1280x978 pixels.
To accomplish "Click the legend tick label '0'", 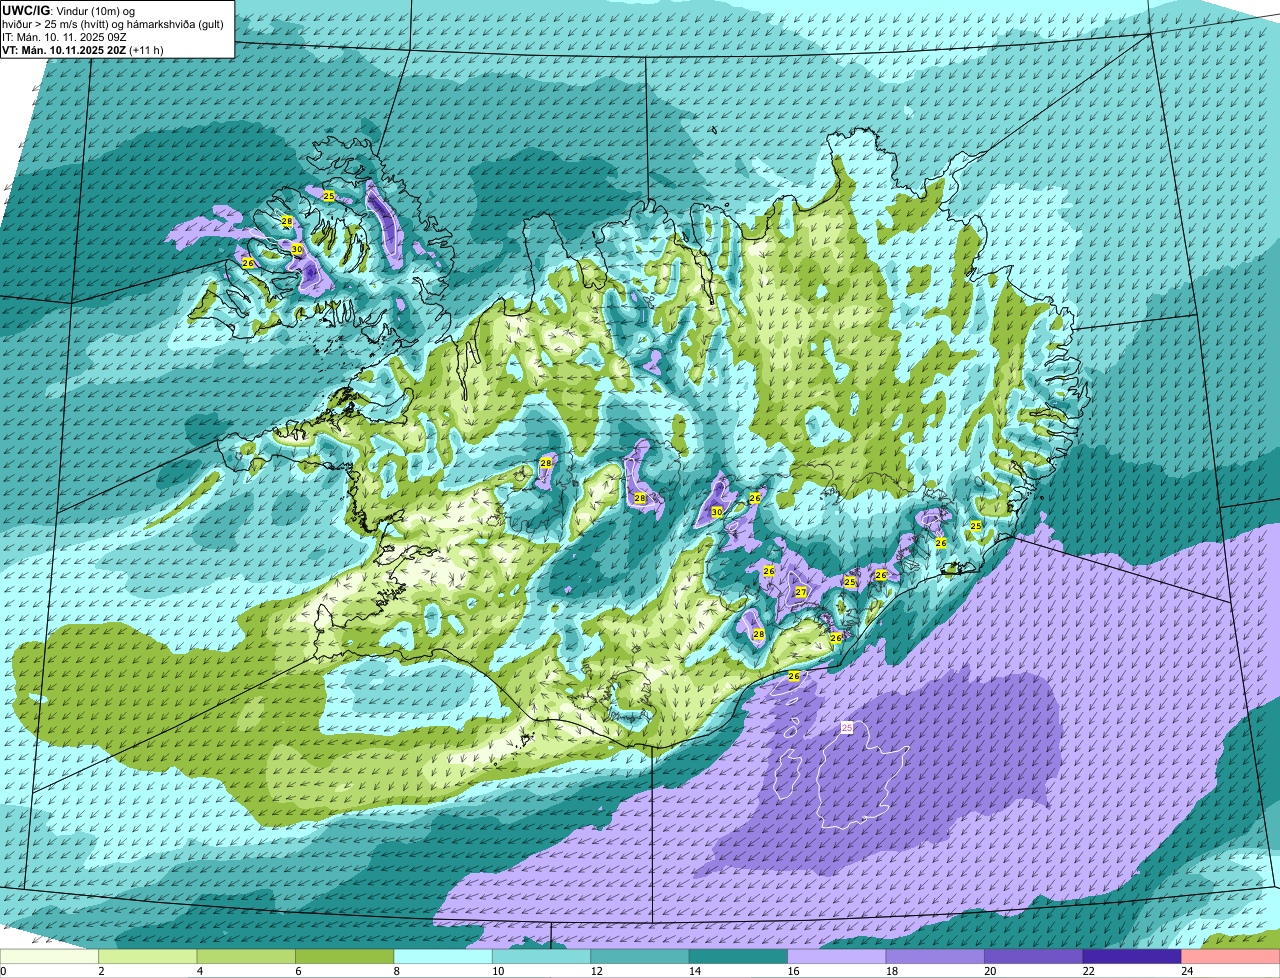I will click(x=4, y=971).
